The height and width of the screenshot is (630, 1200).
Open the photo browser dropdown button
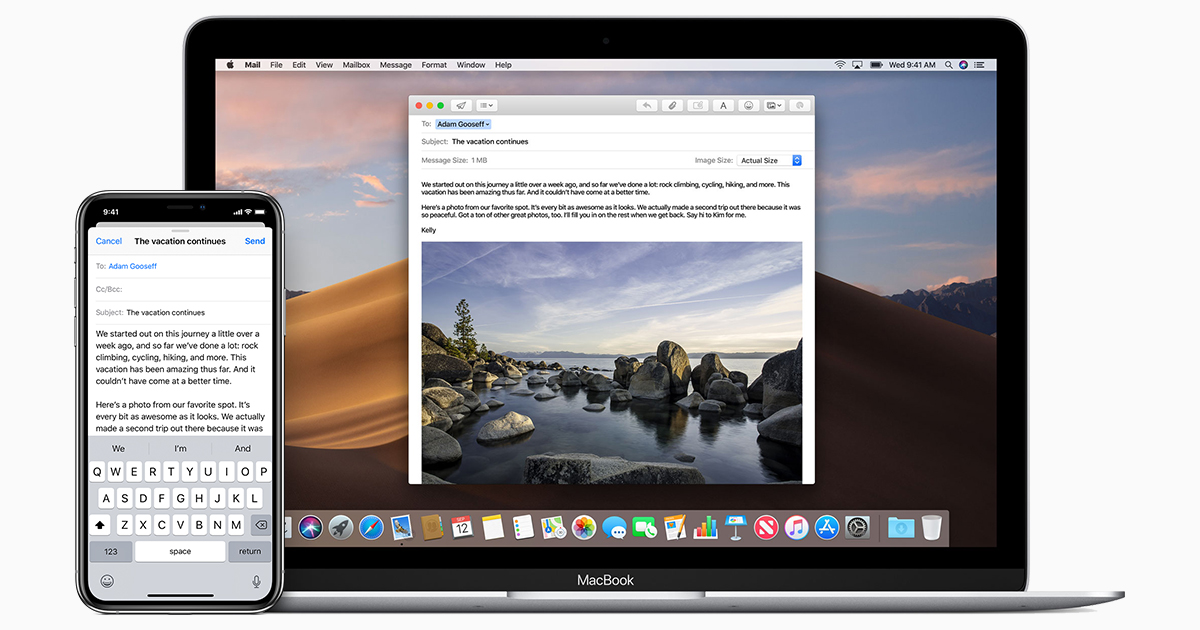click(773, 105)
